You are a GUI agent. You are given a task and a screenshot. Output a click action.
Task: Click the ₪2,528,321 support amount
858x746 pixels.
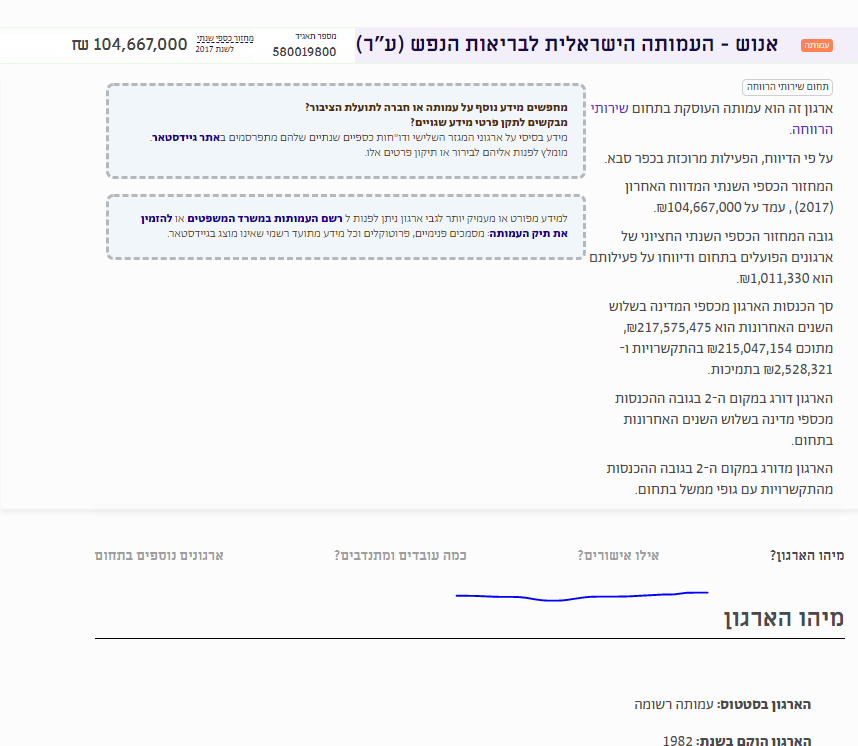[797, 369]
